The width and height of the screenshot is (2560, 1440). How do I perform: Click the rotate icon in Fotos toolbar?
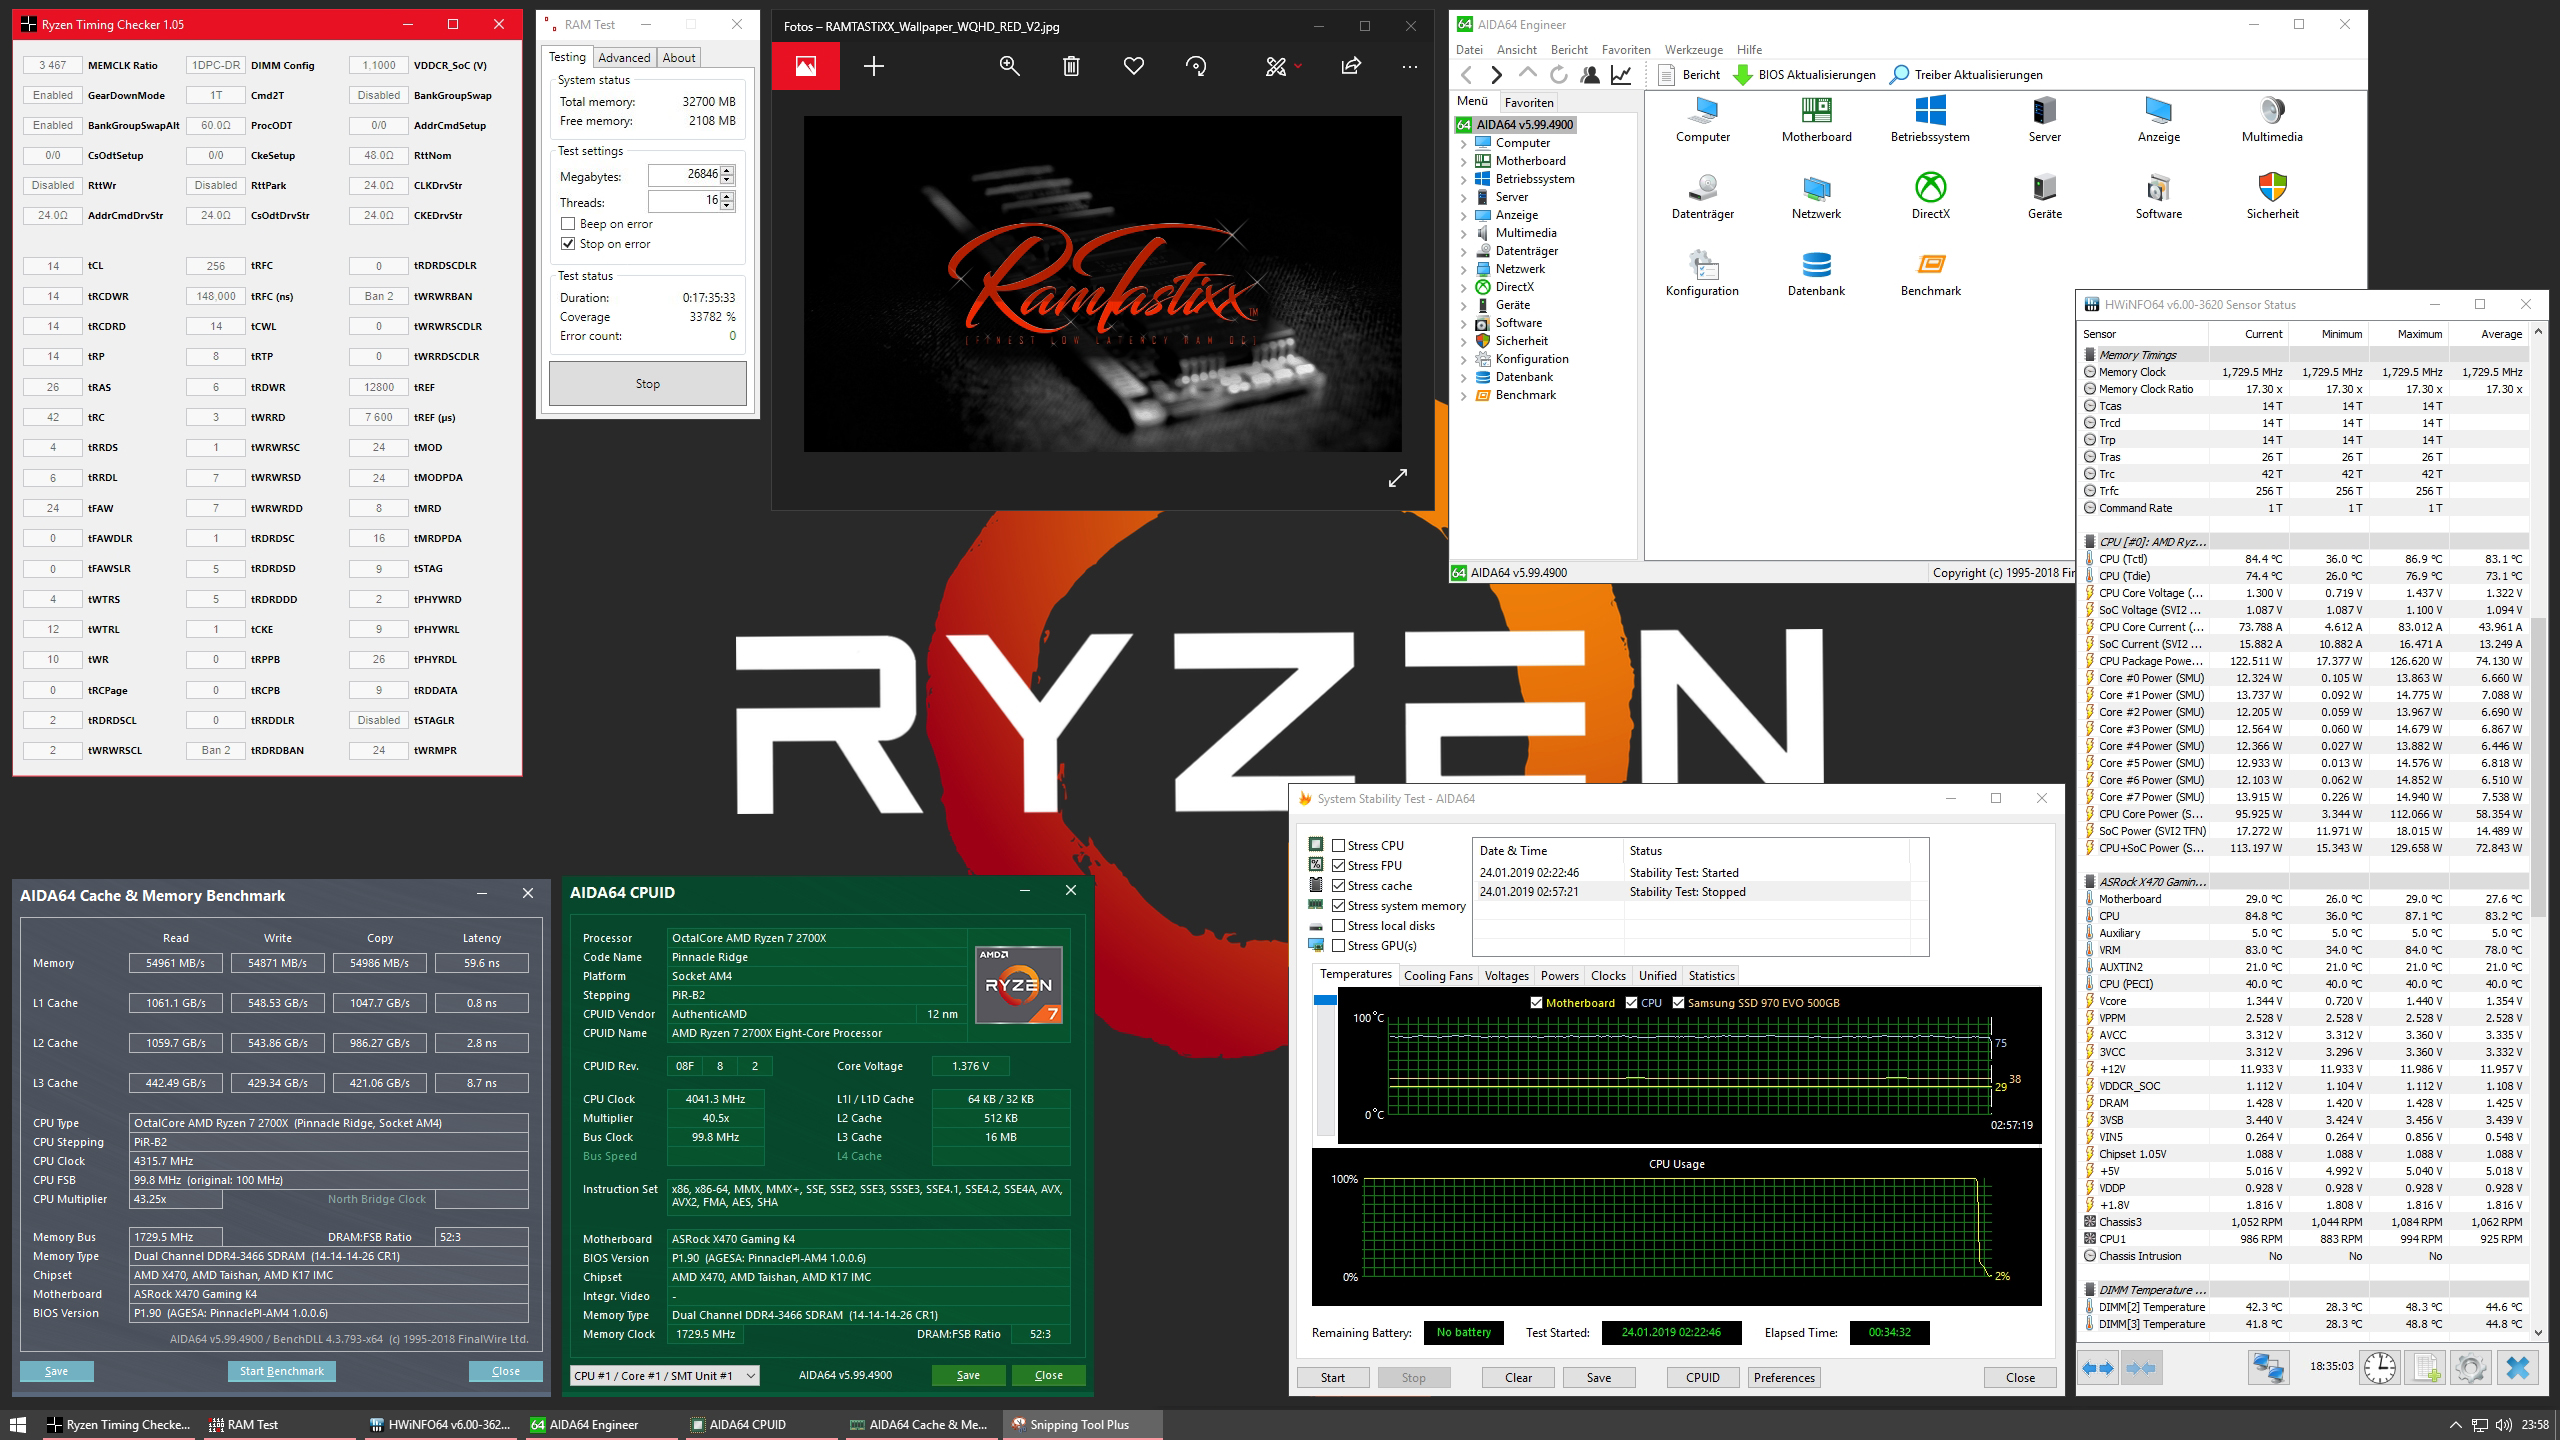(x=1195, y=66)
